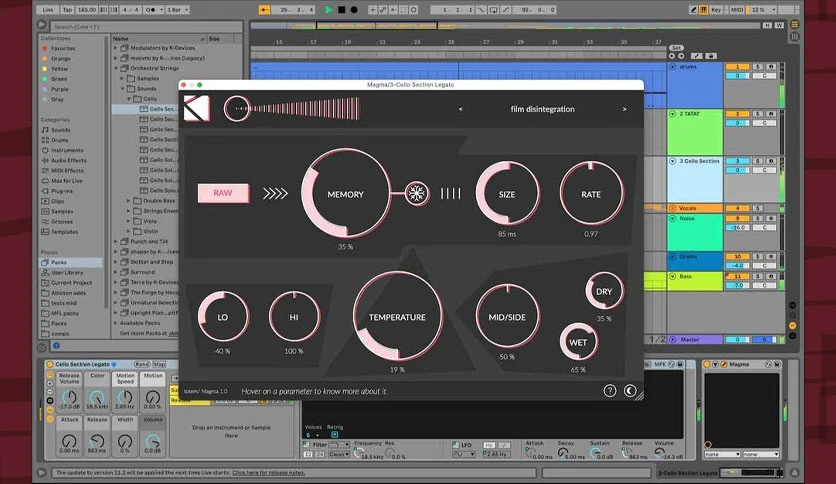Image resolution: width=836 pixels, height=484 pixels.
Task: Toggle Magma device activator in device chain
Action: 707,364
